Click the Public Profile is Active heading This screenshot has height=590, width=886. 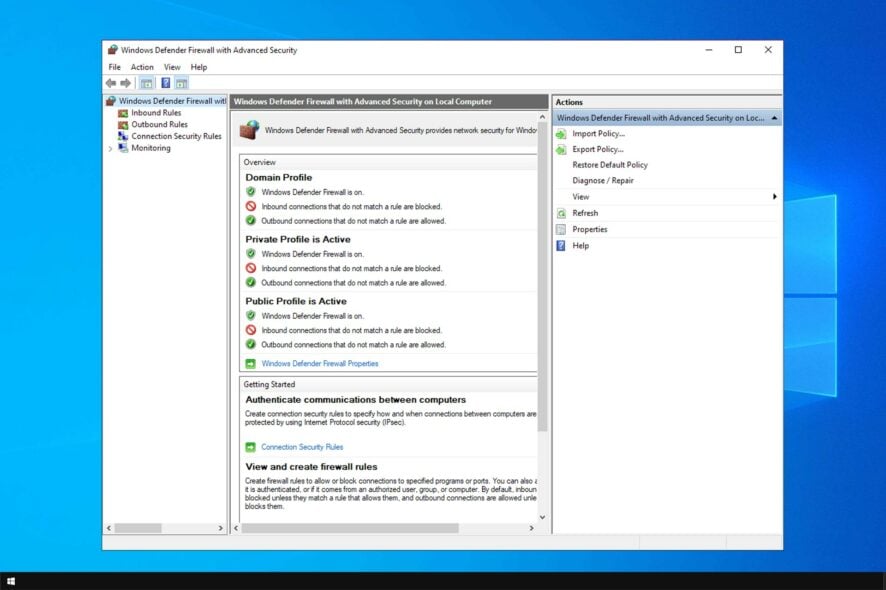(x=296, y=301)
